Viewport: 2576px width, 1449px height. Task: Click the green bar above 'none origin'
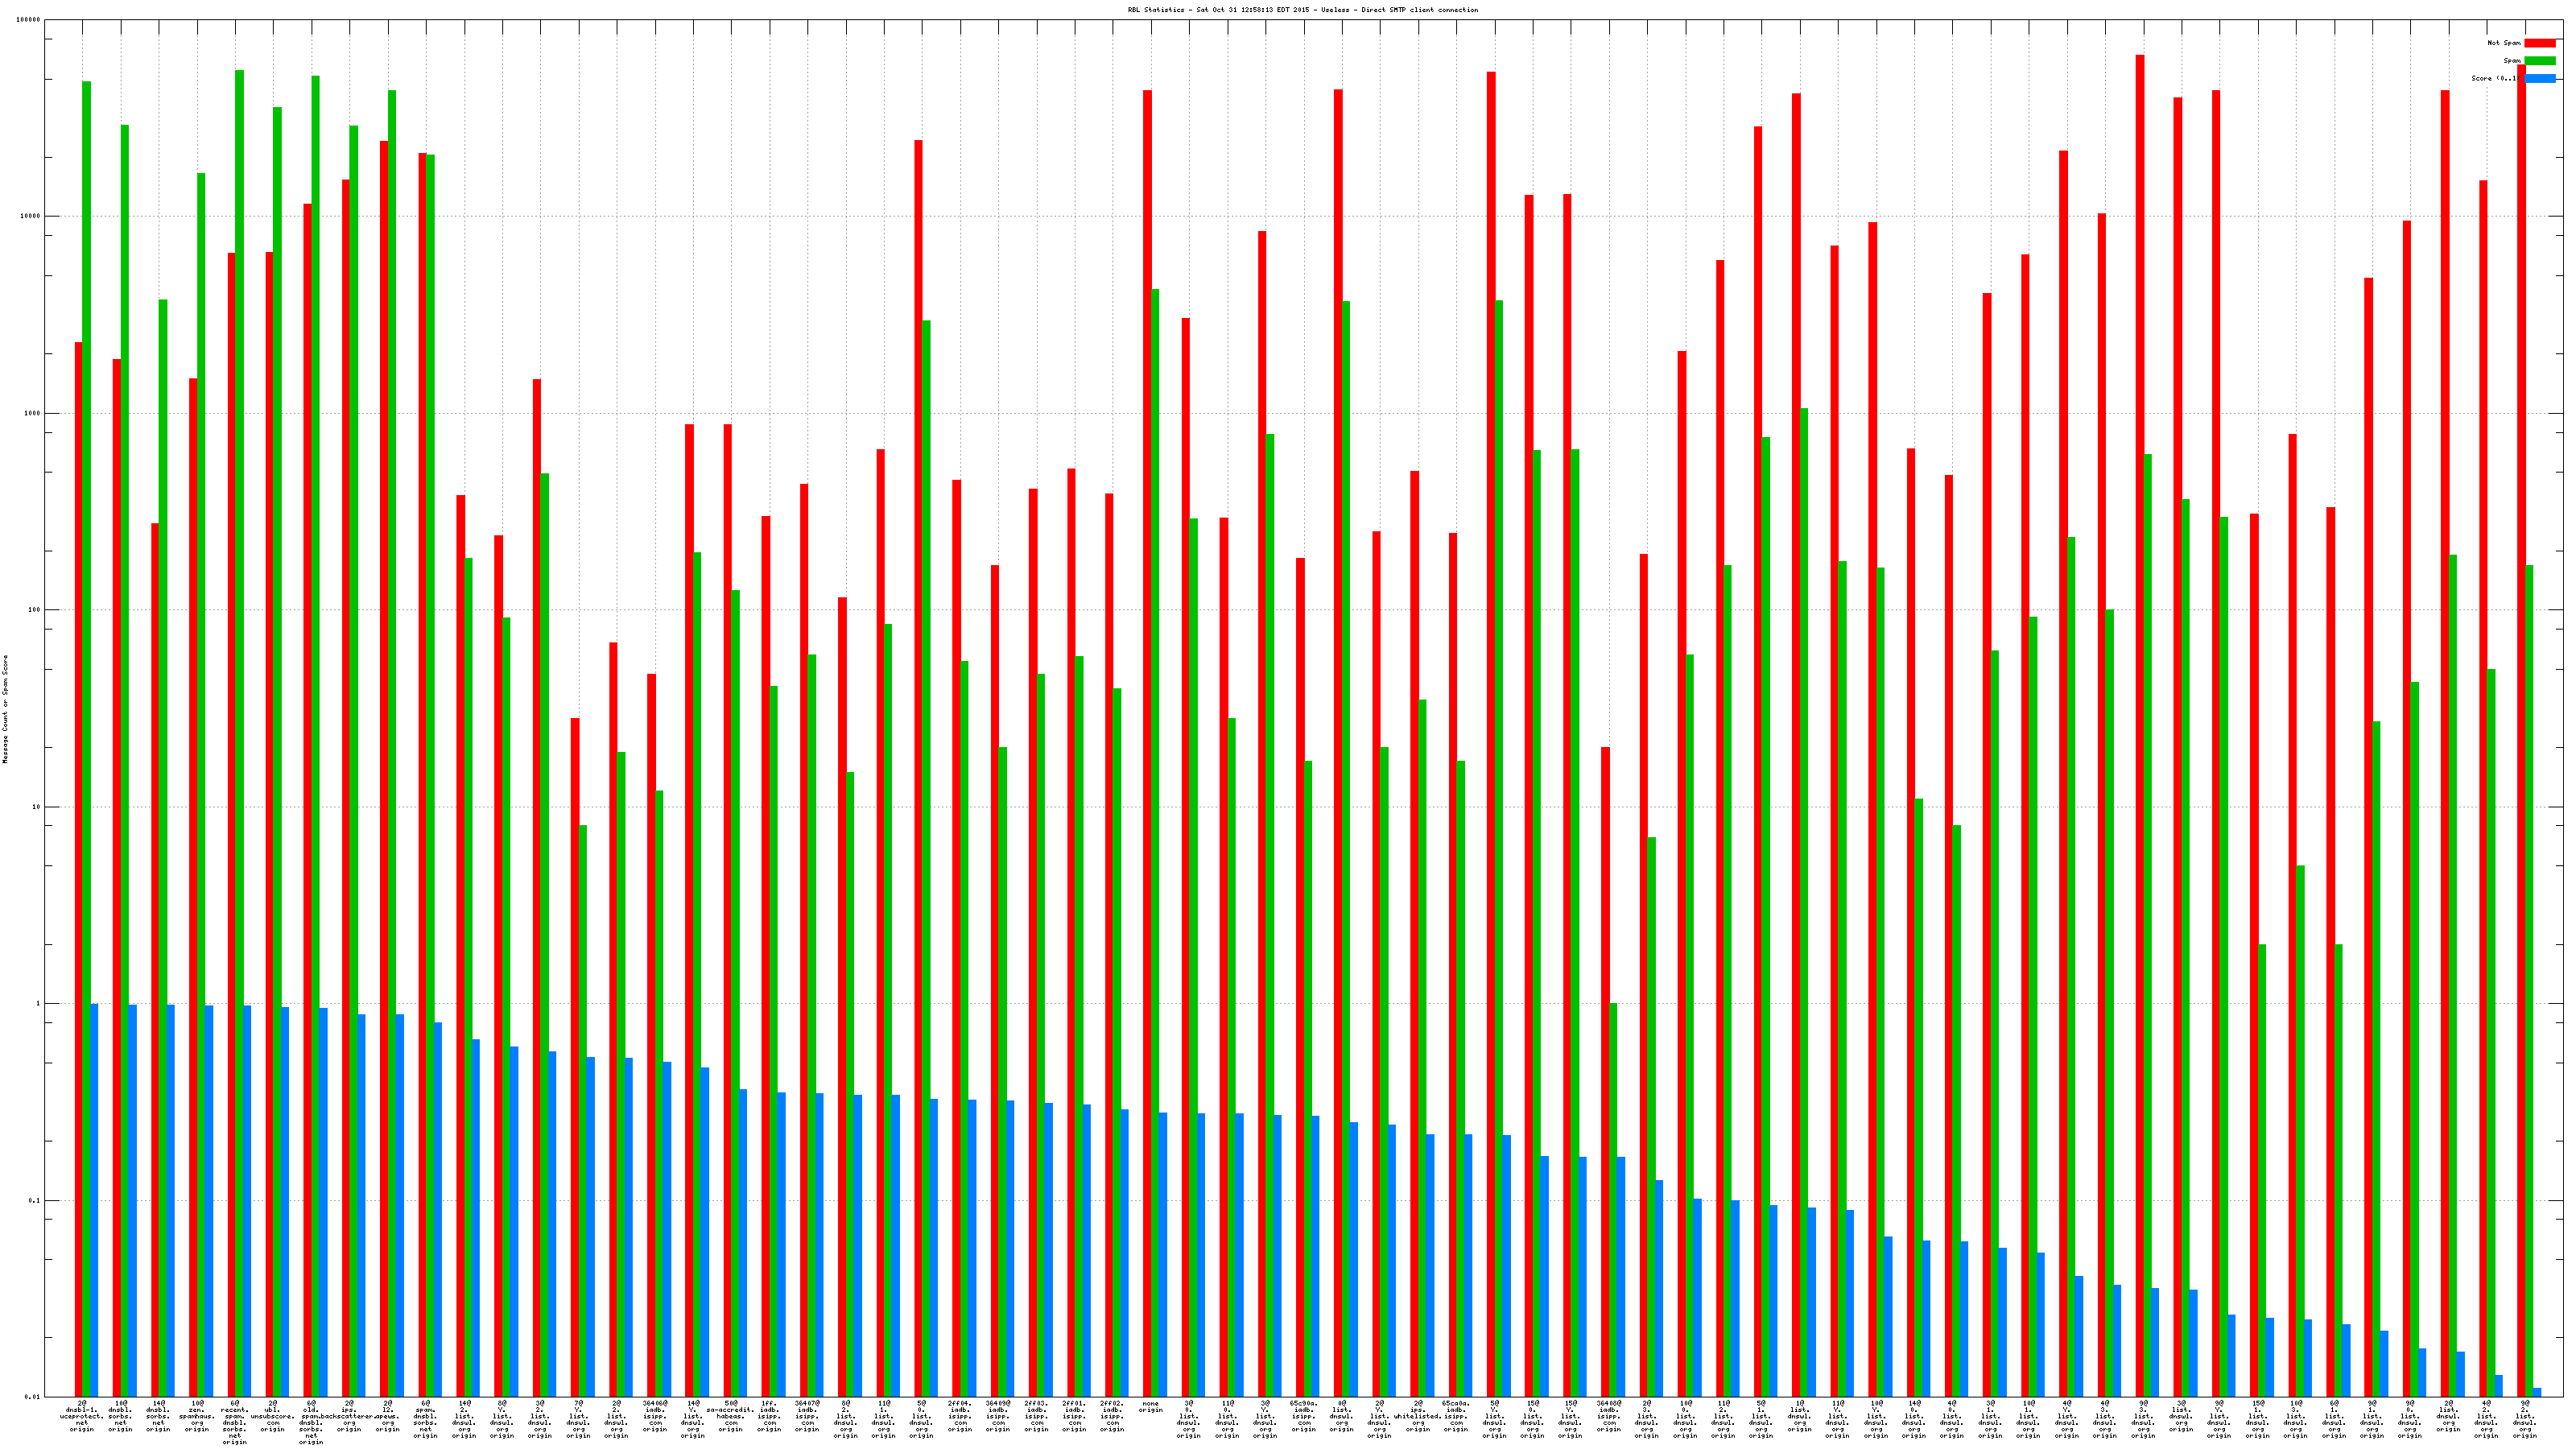tap(1155, 840)
